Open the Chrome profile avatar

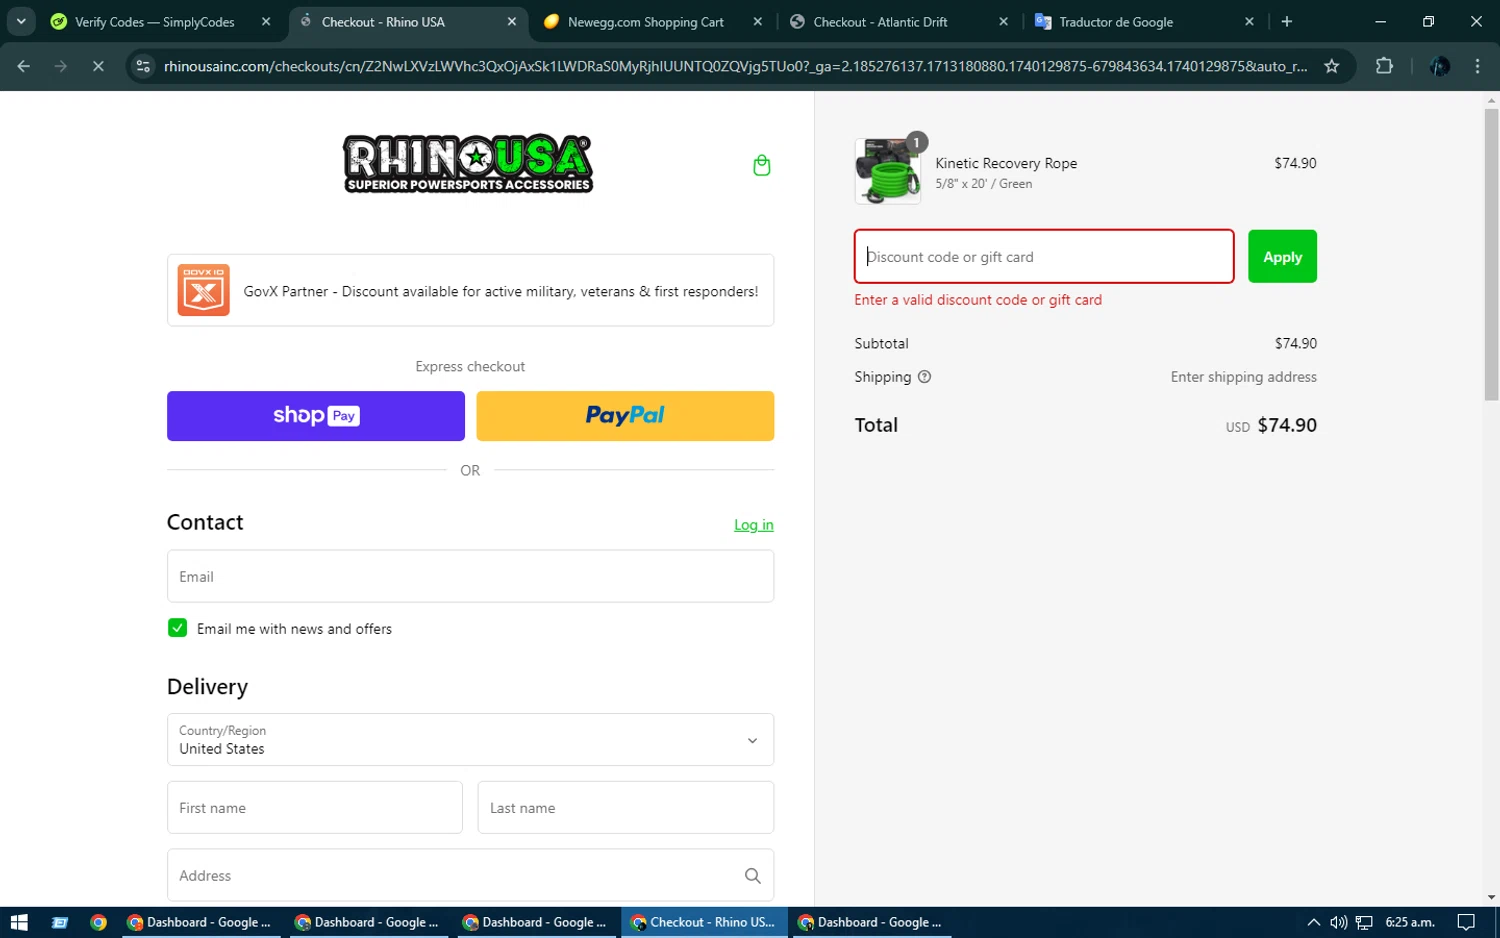pyautogui.click(x=1440, y=66)
